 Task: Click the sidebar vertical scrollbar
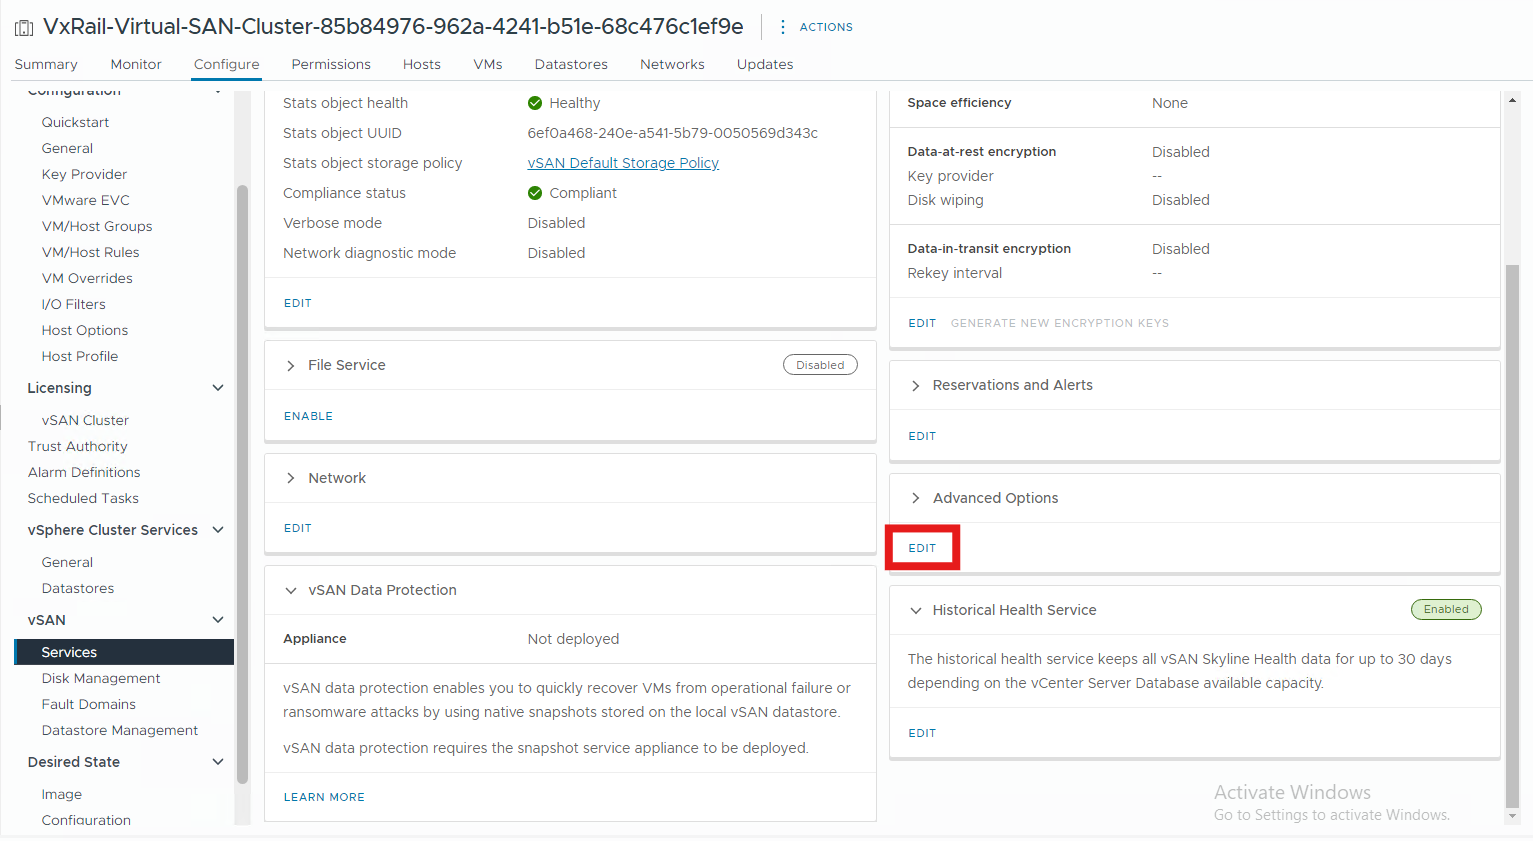tap(242, 480)
